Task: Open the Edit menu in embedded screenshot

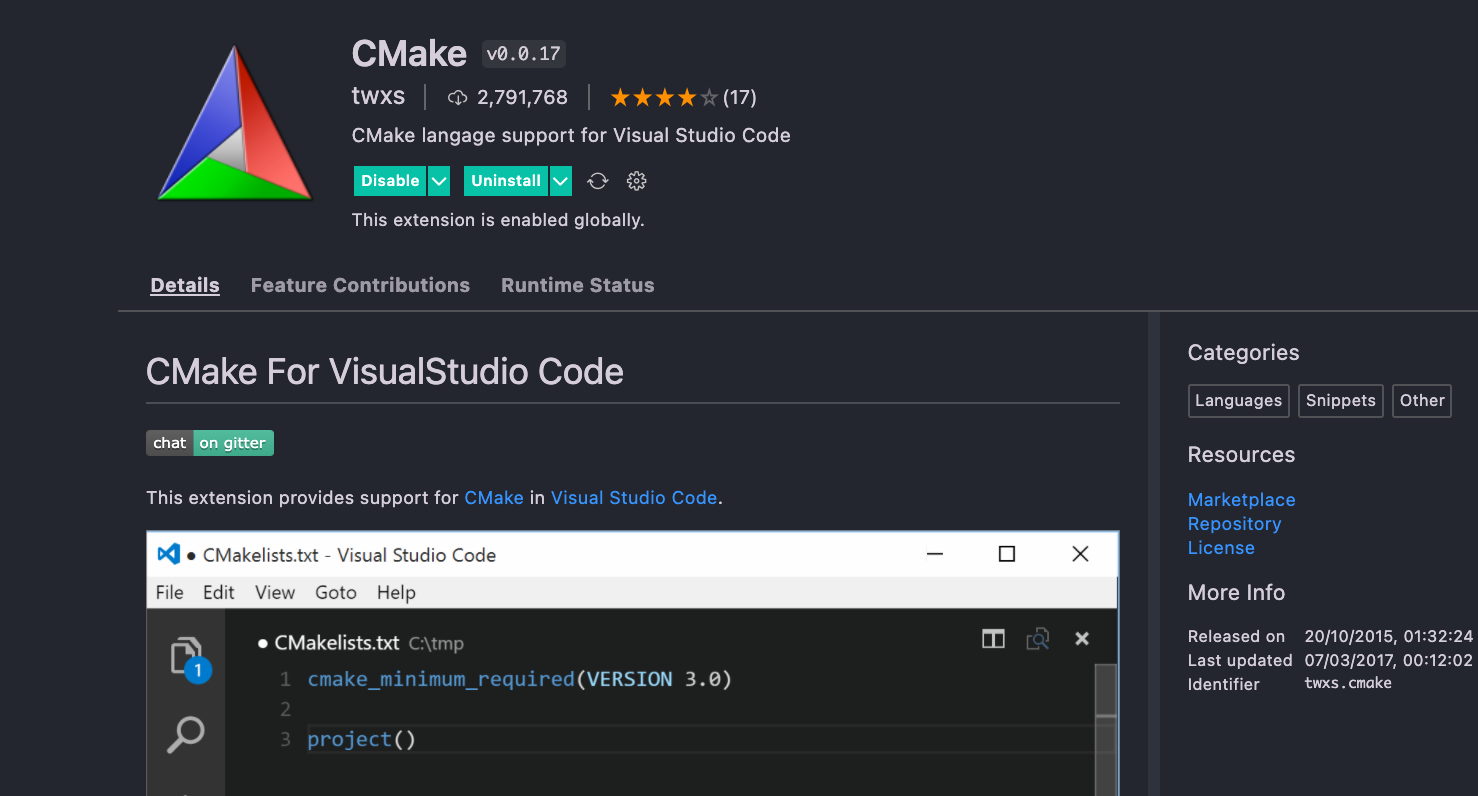Action: tap(219, 592)
